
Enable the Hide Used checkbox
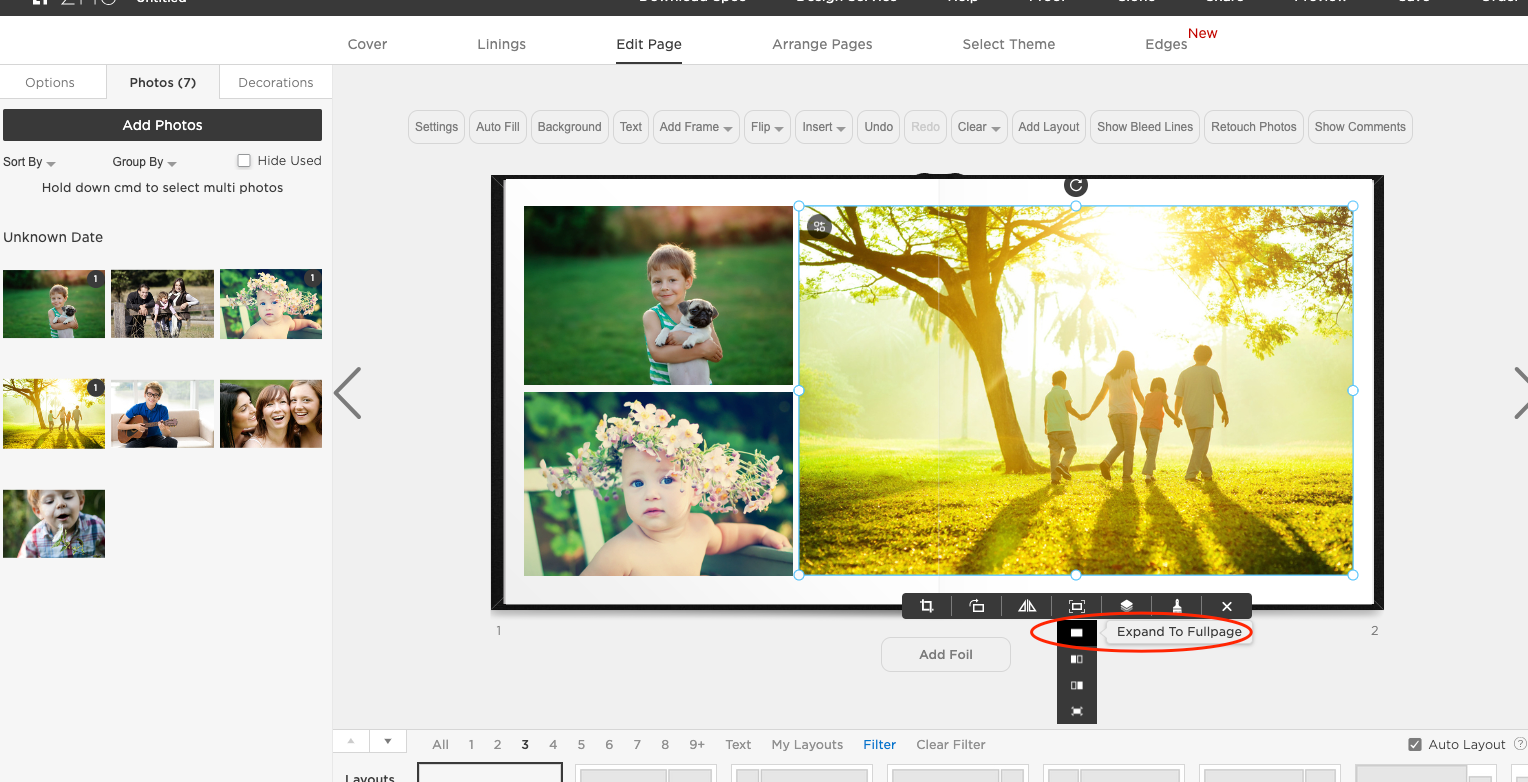pos(244,161)
